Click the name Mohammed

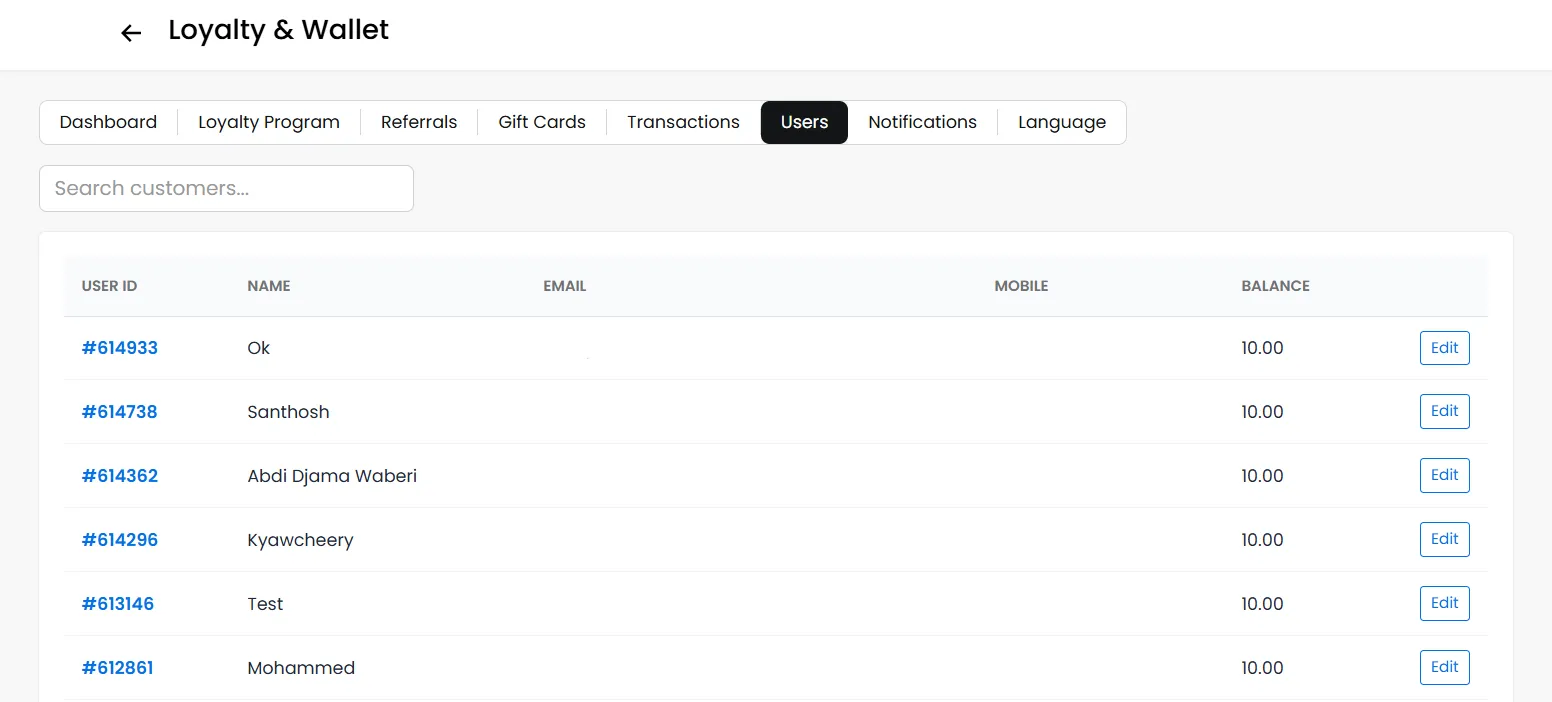(301, 668)
